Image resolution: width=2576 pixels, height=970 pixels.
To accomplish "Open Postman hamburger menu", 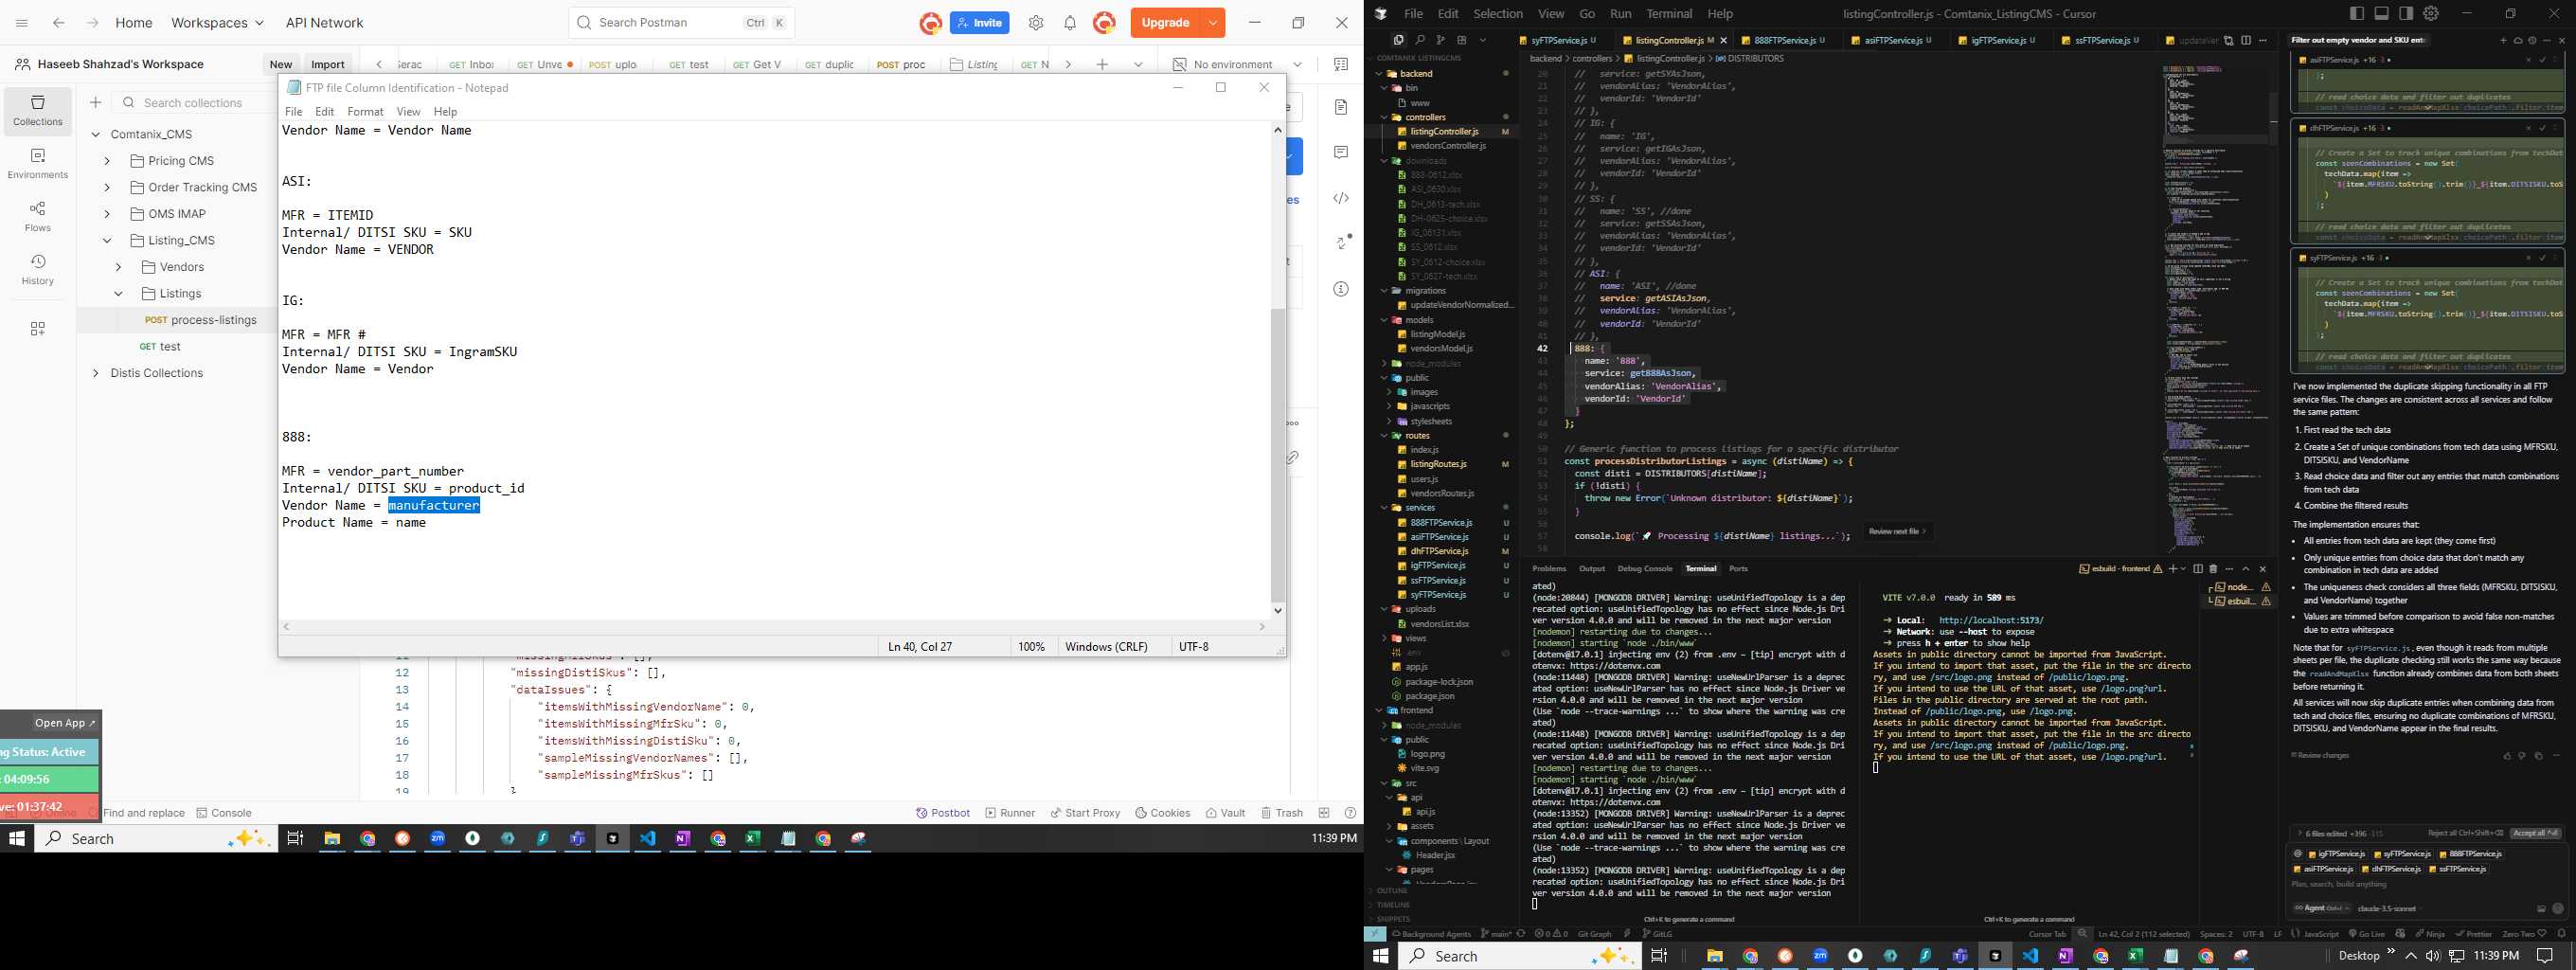I will pyautogui.click(x=22, y=23).
